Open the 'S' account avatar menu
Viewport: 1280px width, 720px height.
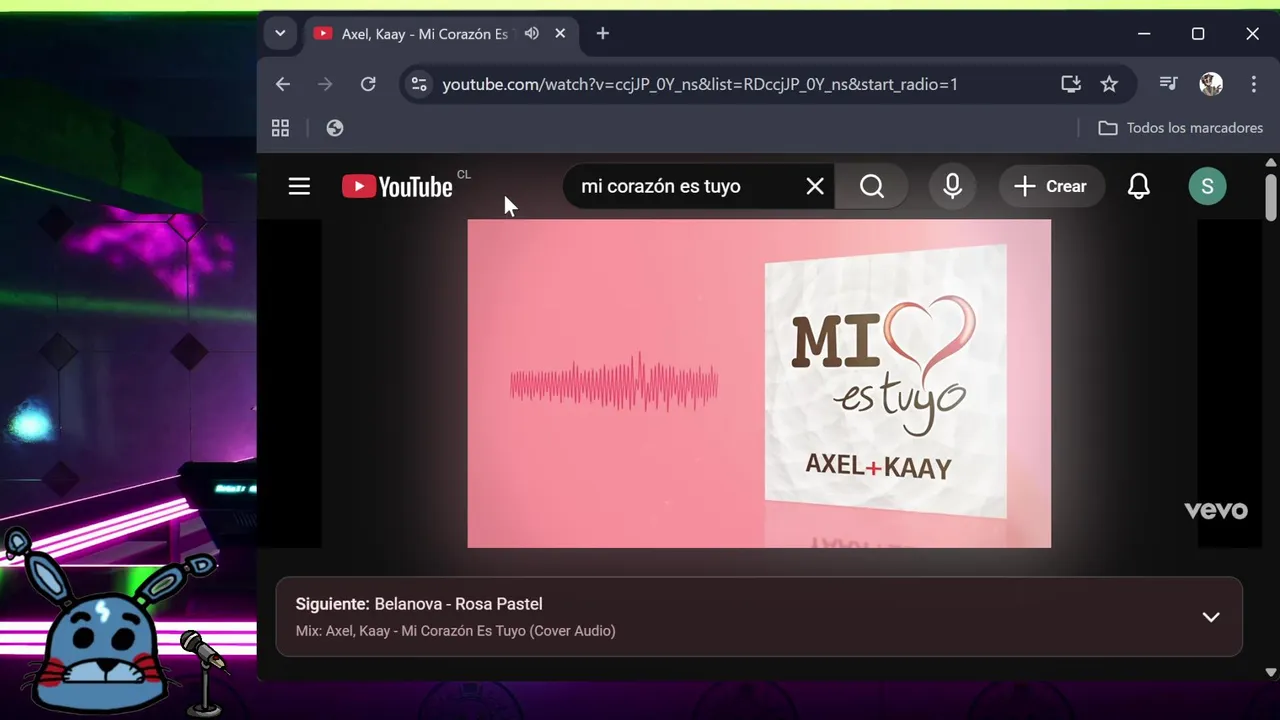tap(1207, 186)
